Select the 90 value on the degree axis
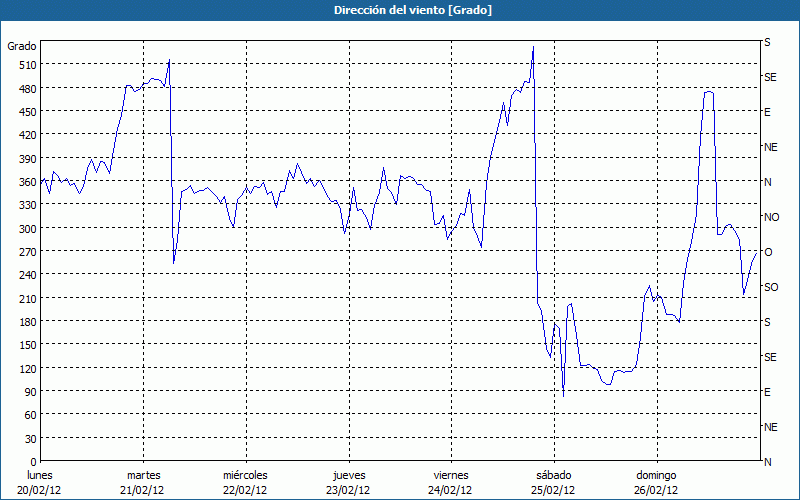Screen dimensions: 800x500 [x=30, y=392]
